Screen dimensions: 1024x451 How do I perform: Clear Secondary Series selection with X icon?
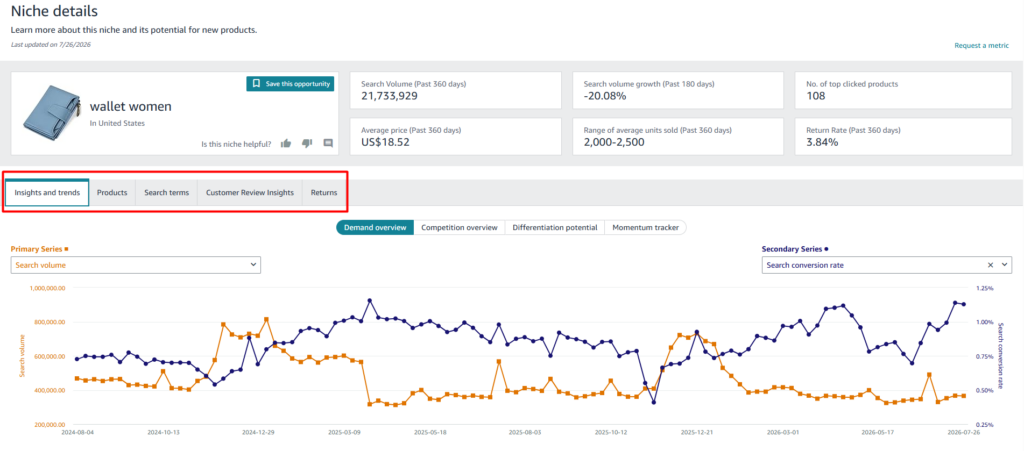click(990, 265)
